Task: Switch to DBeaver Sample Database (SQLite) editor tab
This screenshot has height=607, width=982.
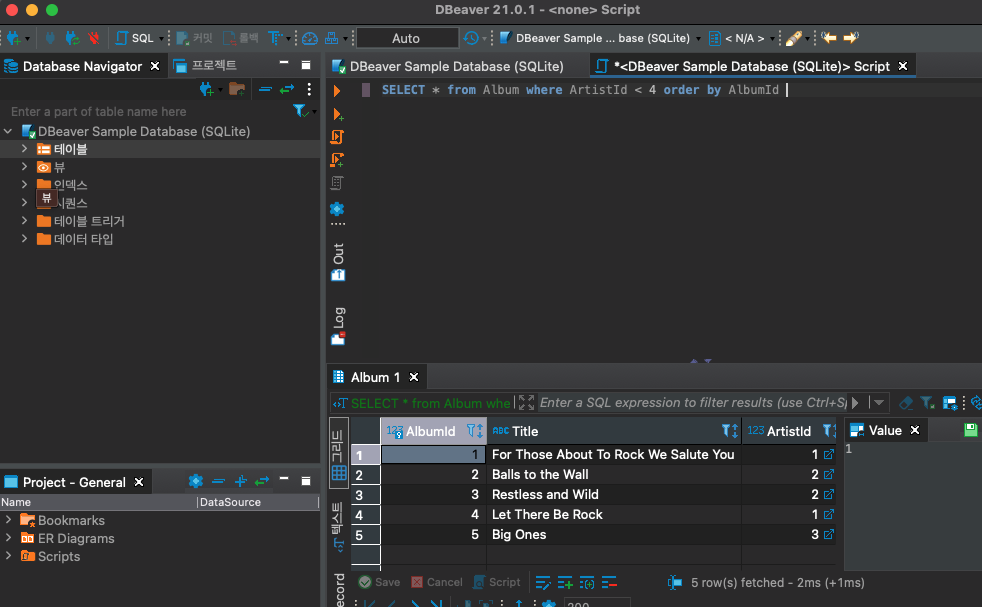Action: [448, 66]
